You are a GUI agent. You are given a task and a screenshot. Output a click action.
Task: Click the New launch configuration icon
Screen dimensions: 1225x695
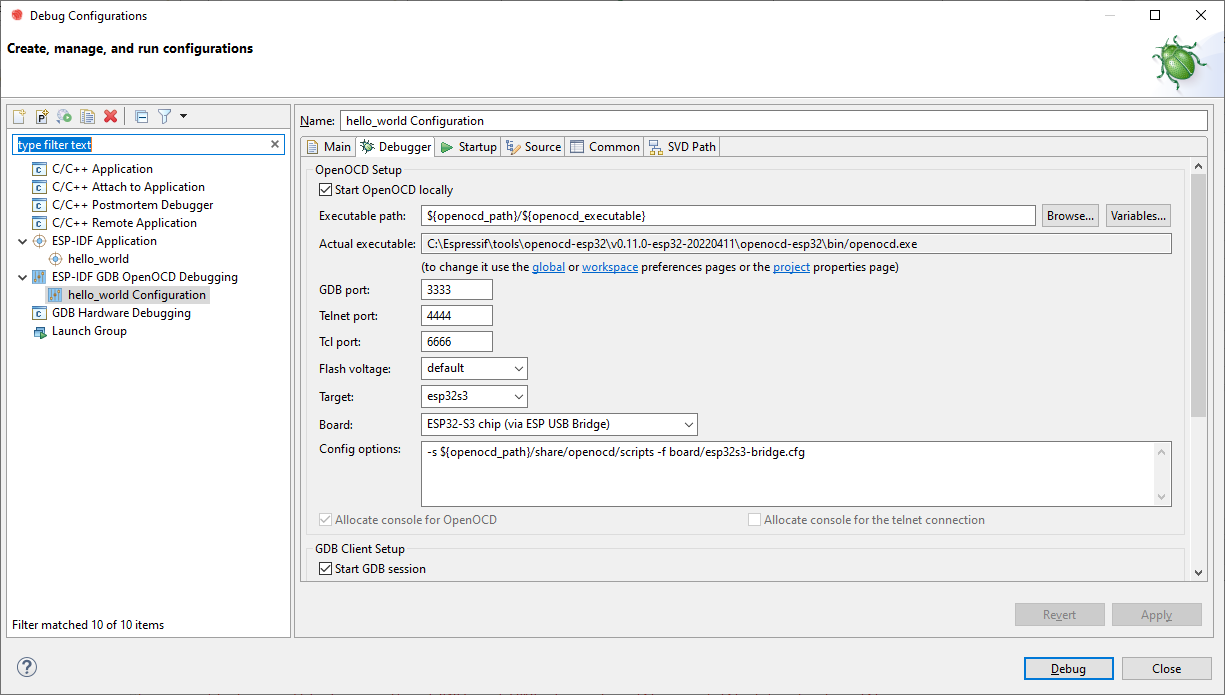click(19, 116)
